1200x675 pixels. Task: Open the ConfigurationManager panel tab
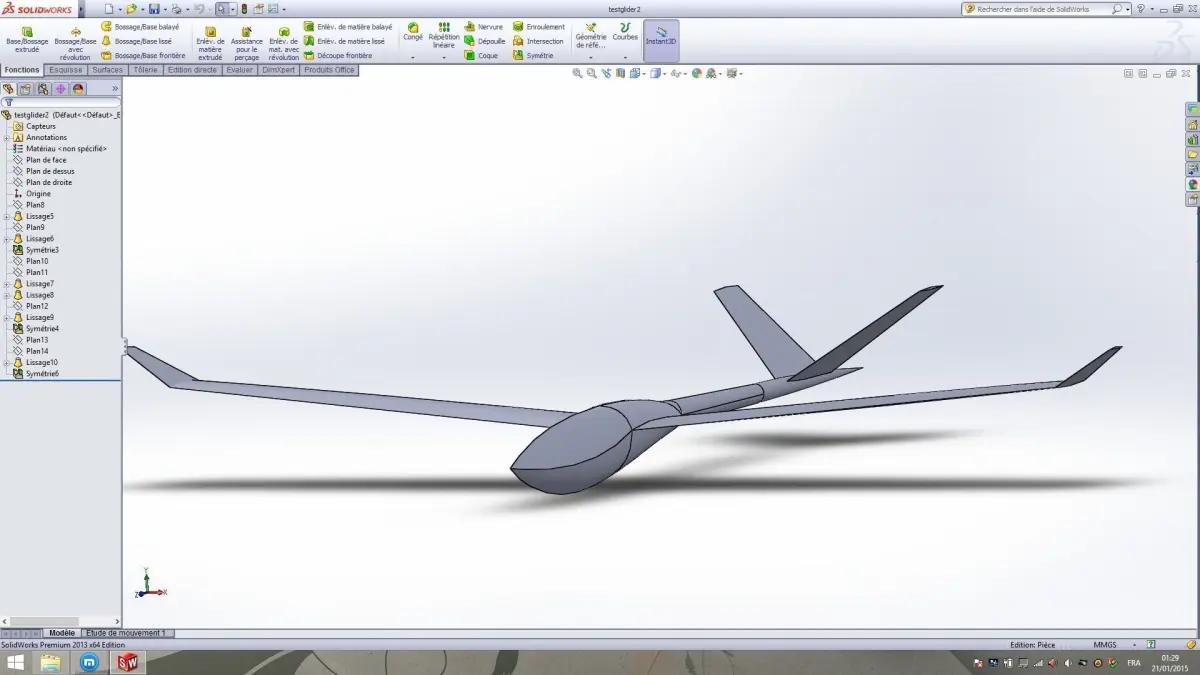[43, 89]
